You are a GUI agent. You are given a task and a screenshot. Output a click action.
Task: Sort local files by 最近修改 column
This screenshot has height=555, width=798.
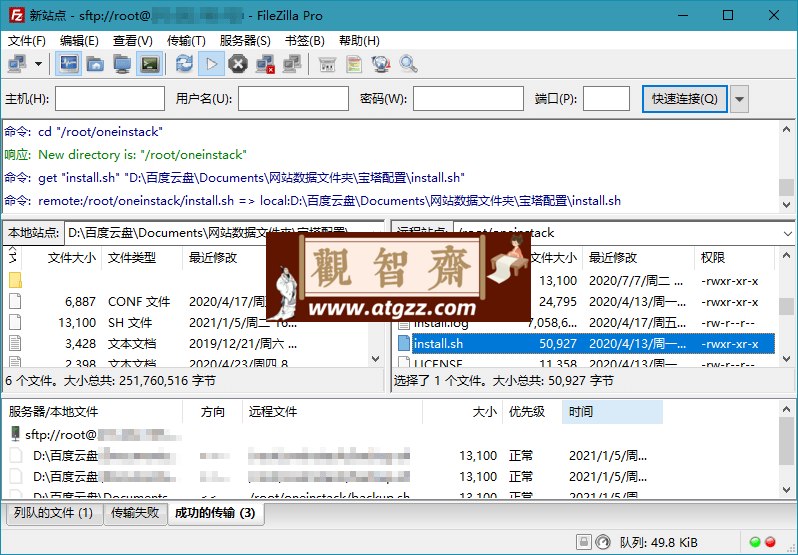click(224, 258)
